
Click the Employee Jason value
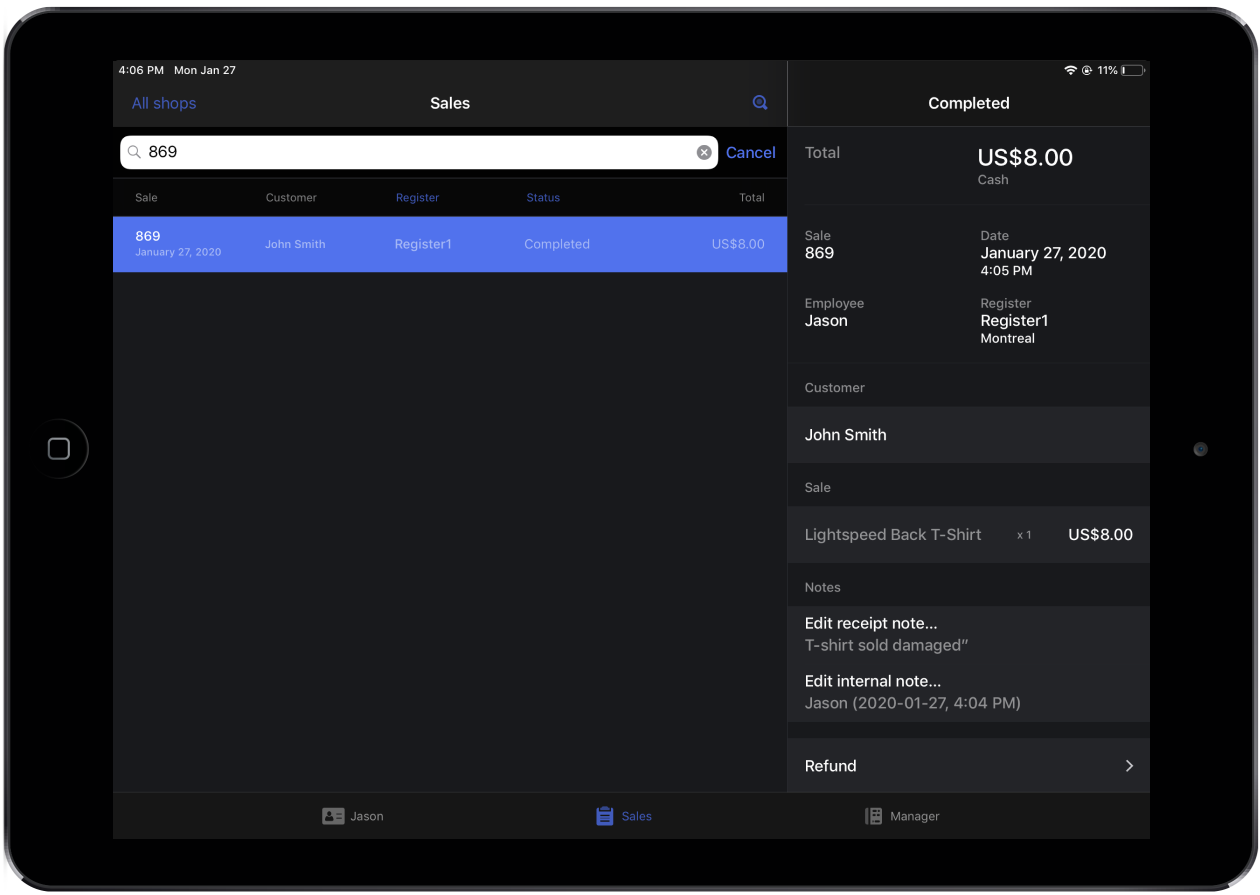point(826,321)
